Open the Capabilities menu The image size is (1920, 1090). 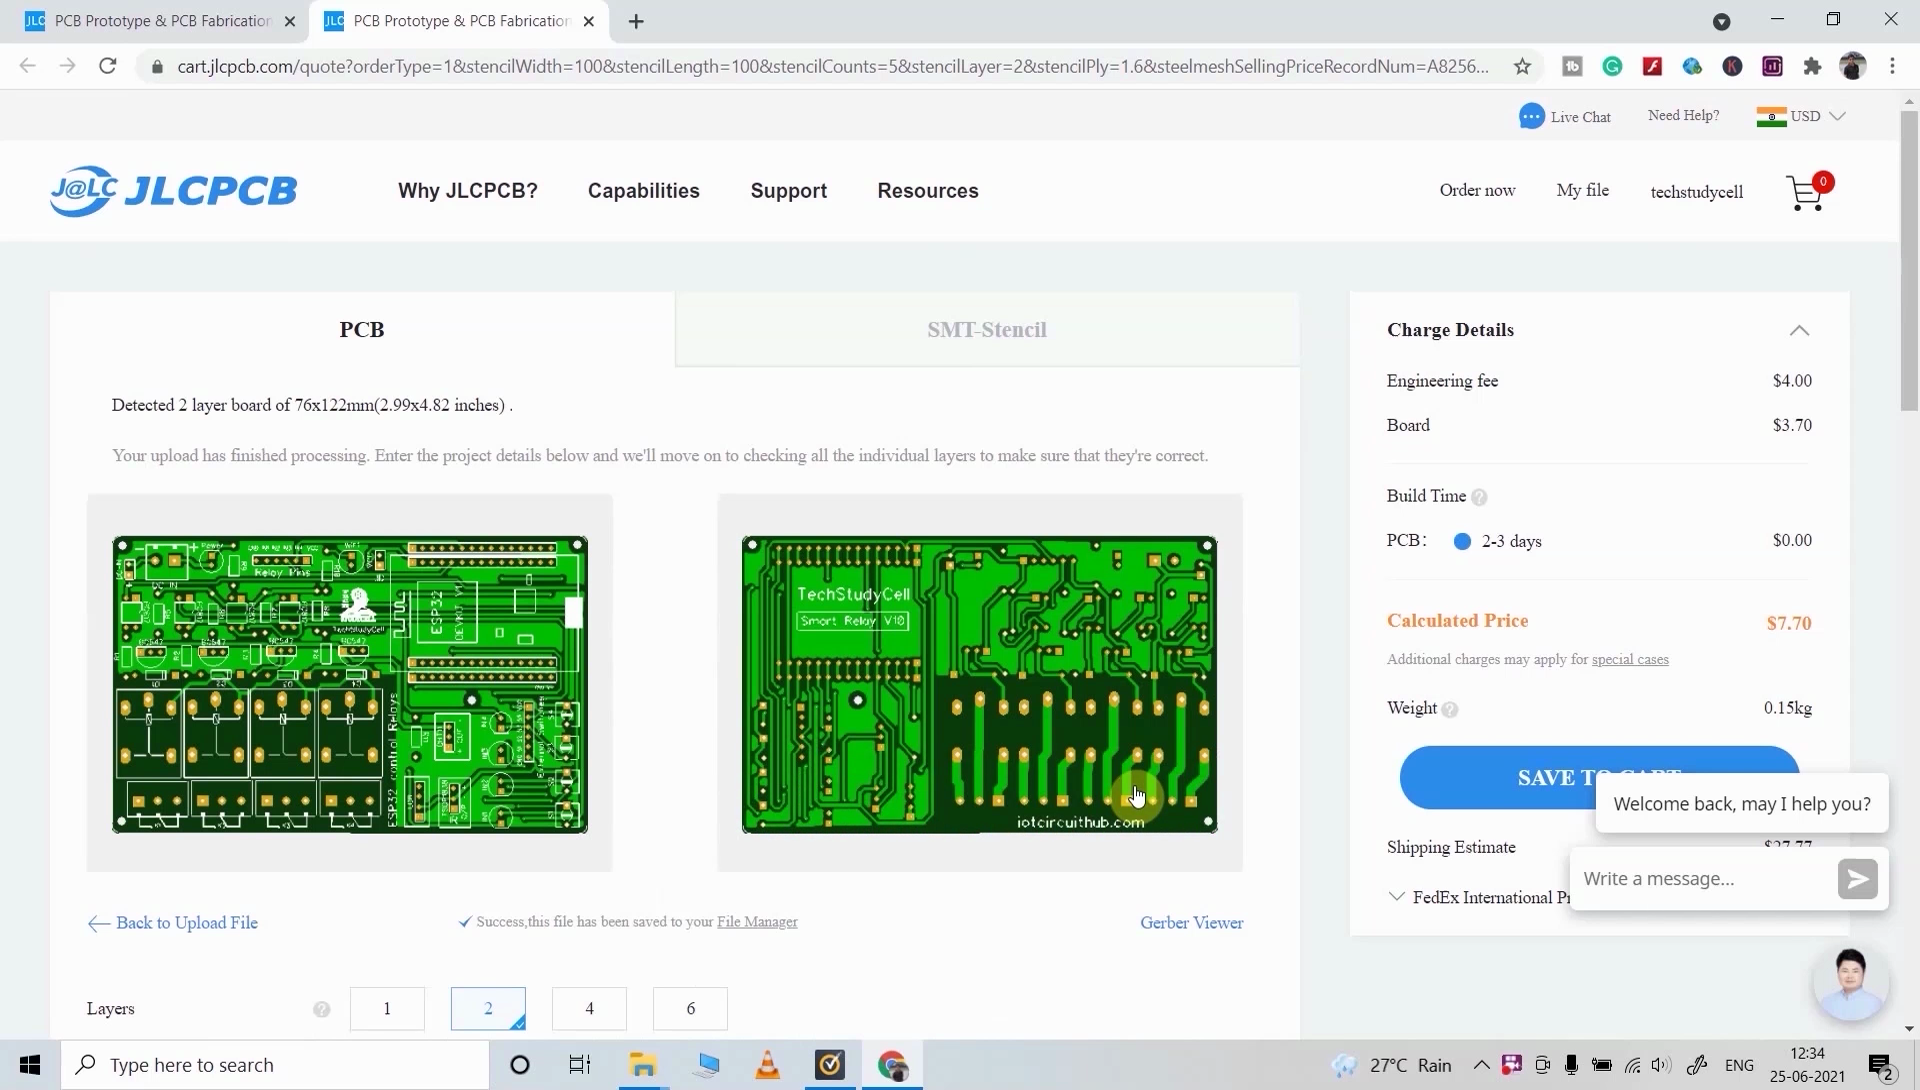coord(643,190)
